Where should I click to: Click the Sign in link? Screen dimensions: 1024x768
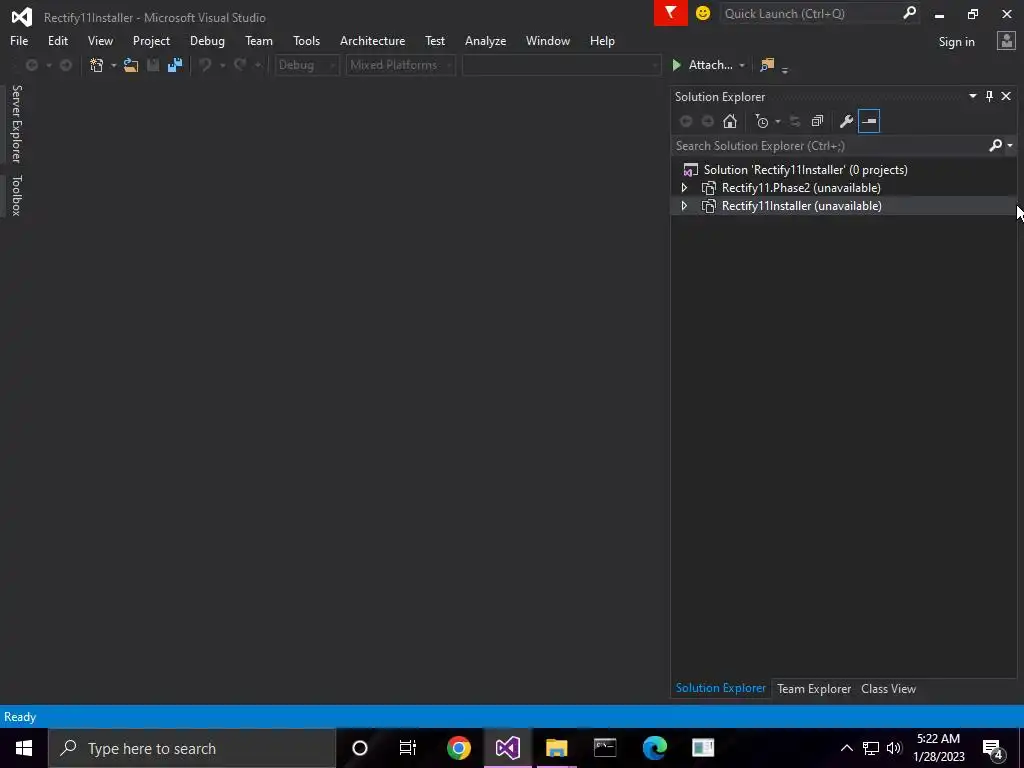(956, 42)
